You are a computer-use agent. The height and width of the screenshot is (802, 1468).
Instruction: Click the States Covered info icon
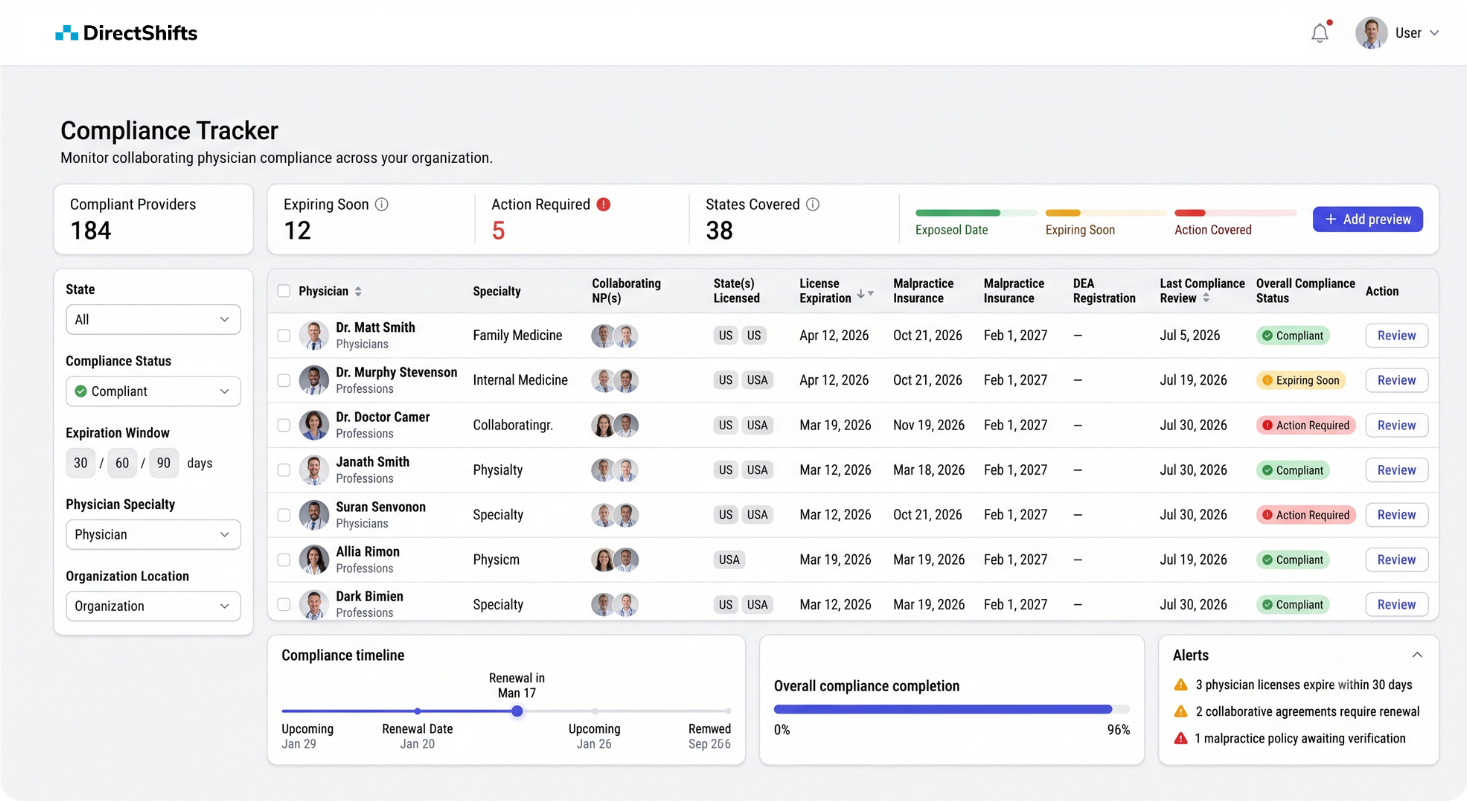[813, 204]
